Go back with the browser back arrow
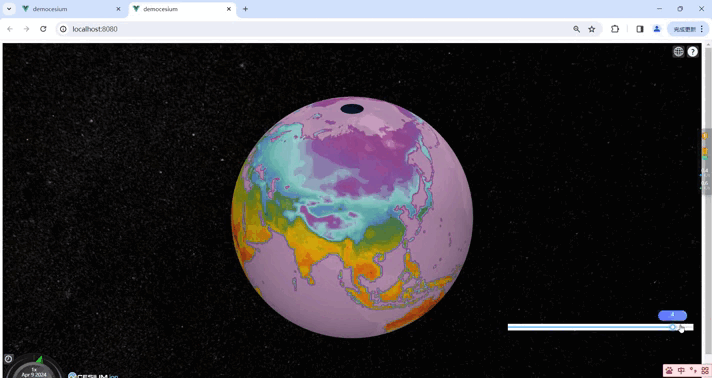The image size is (712, 378). [10, 29]
